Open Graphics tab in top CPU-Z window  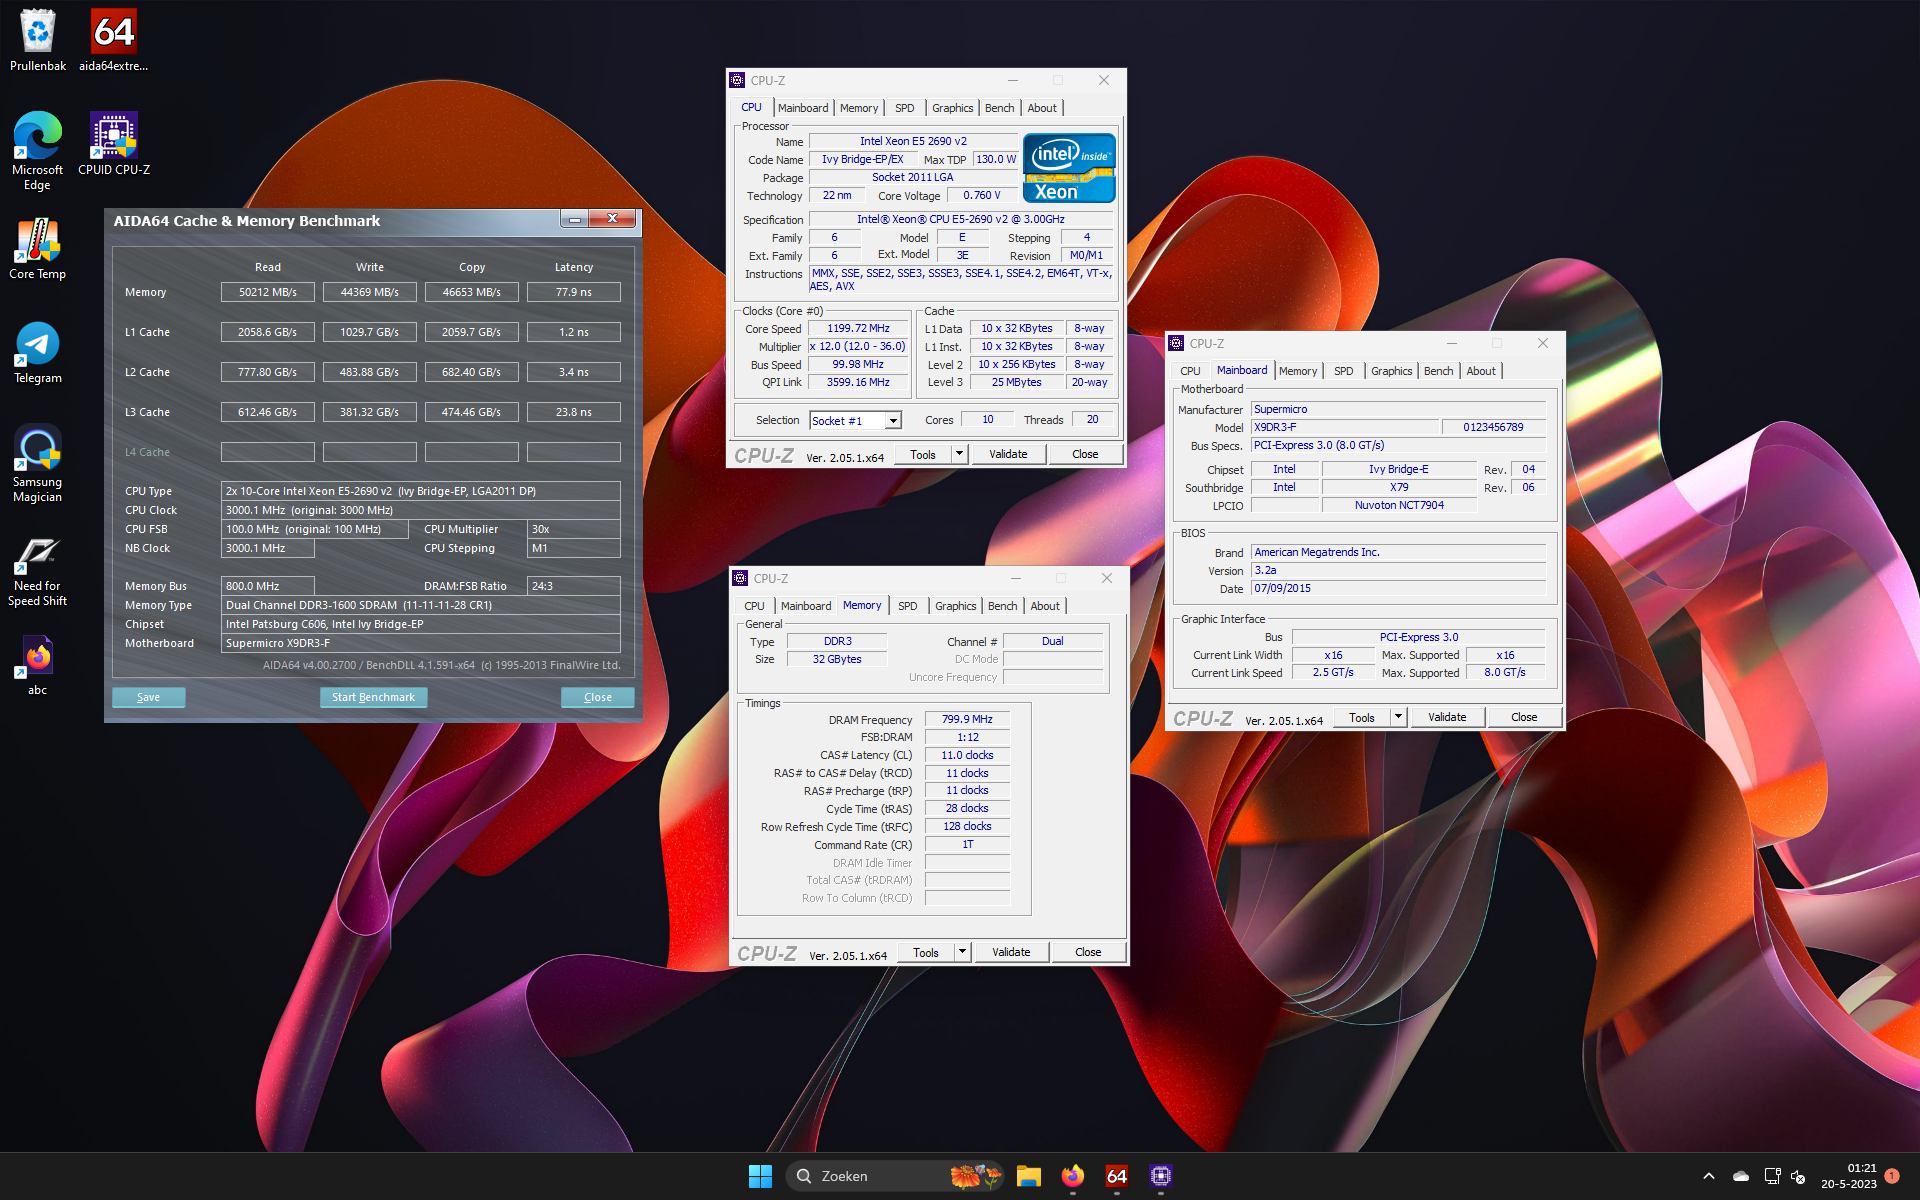pos(952,108)
